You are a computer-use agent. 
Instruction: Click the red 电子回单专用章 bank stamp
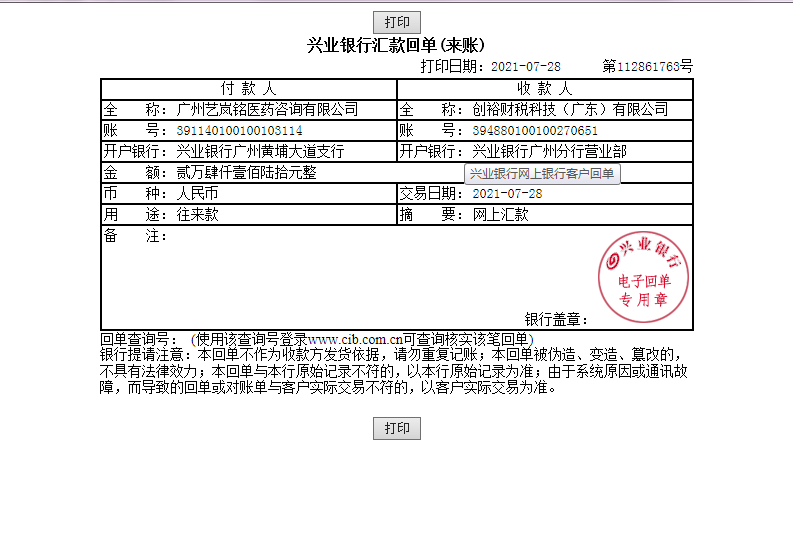coord(643,277)
